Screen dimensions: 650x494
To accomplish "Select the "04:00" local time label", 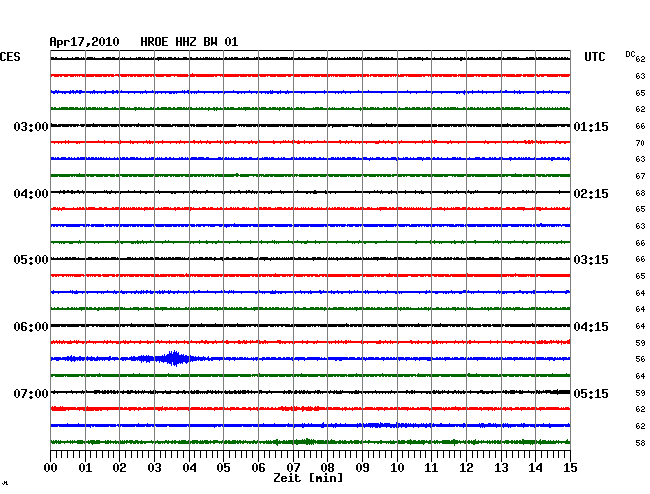I will 31,194.
